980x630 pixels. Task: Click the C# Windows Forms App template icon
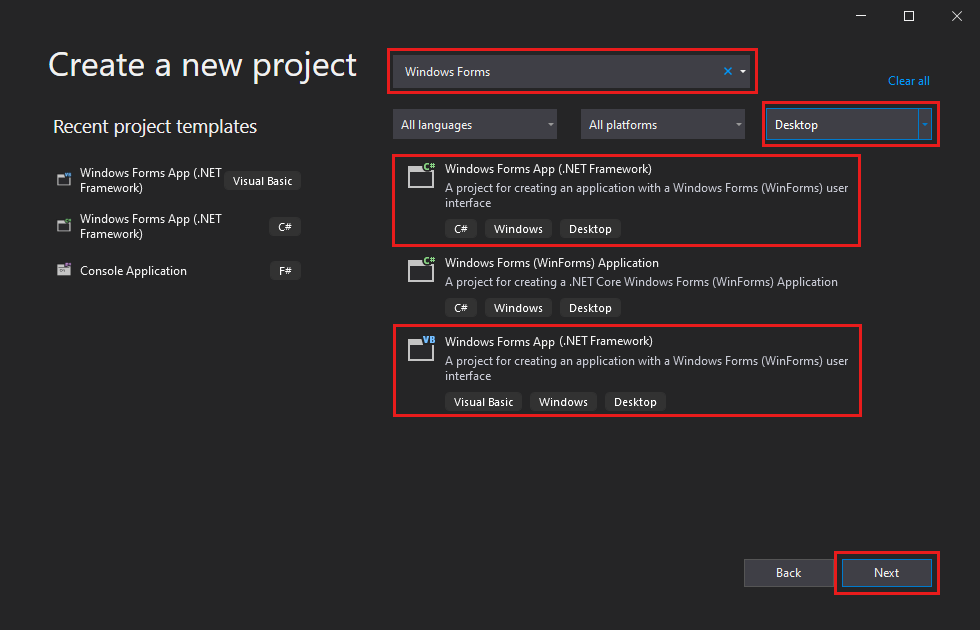[x=420, y=176]
